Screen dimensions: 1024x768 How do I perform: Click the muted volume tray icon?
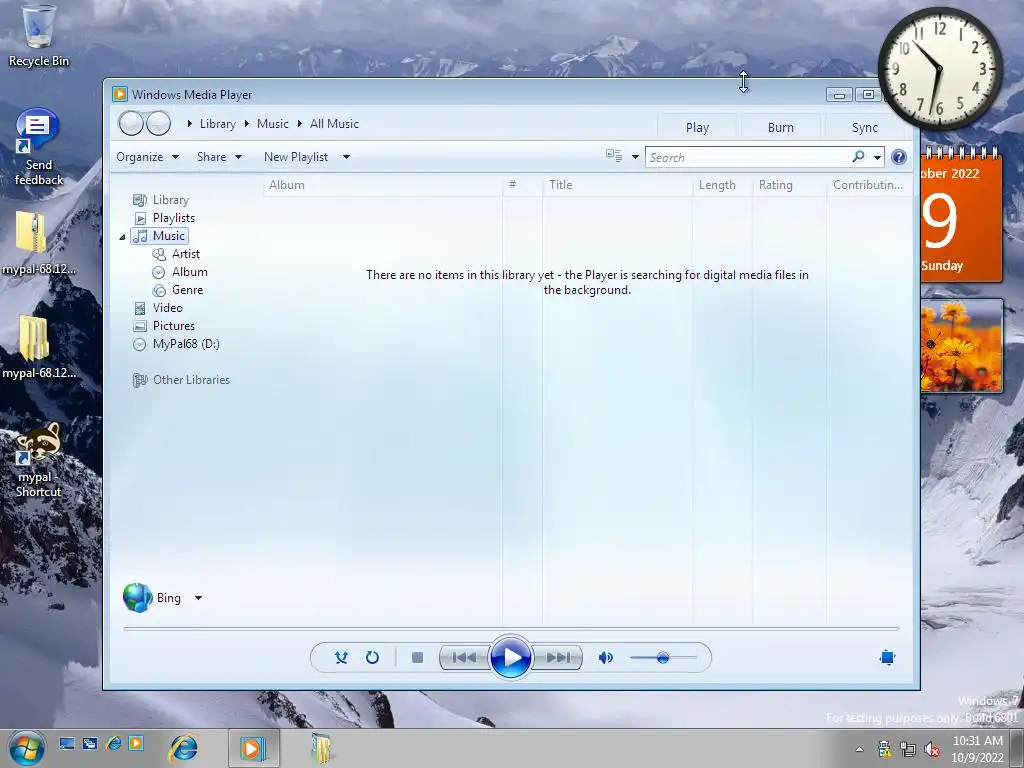point(933,749)
